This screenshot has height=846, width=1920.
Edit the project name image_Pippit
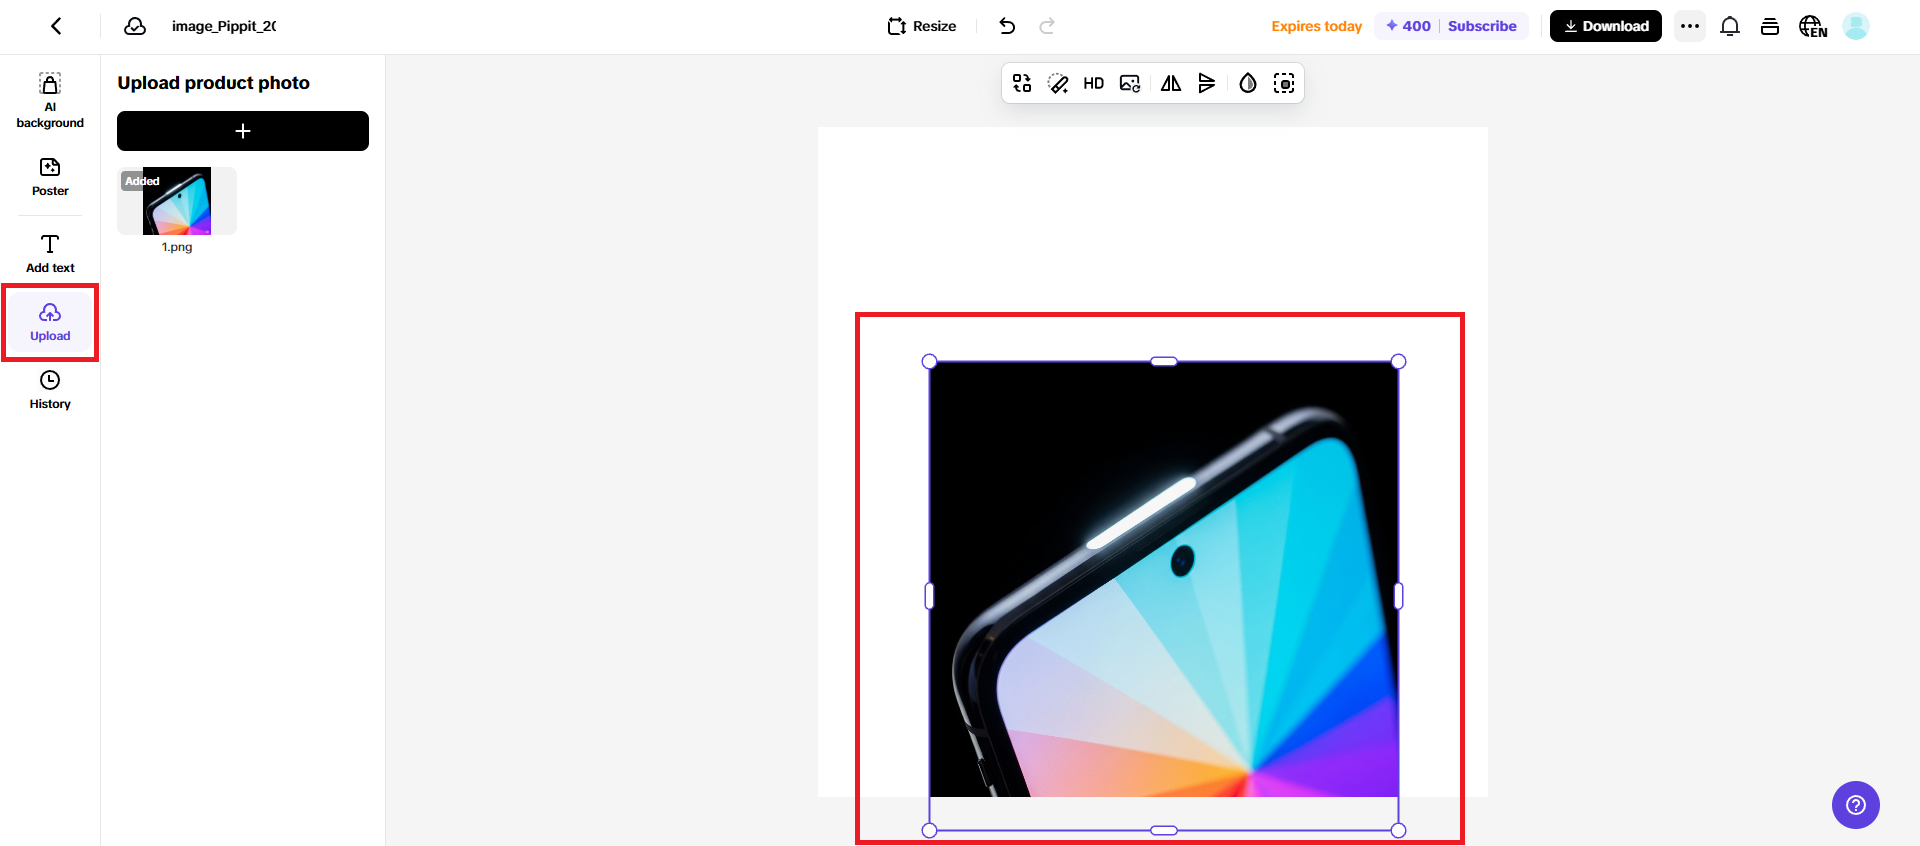(x=224, y=26)
